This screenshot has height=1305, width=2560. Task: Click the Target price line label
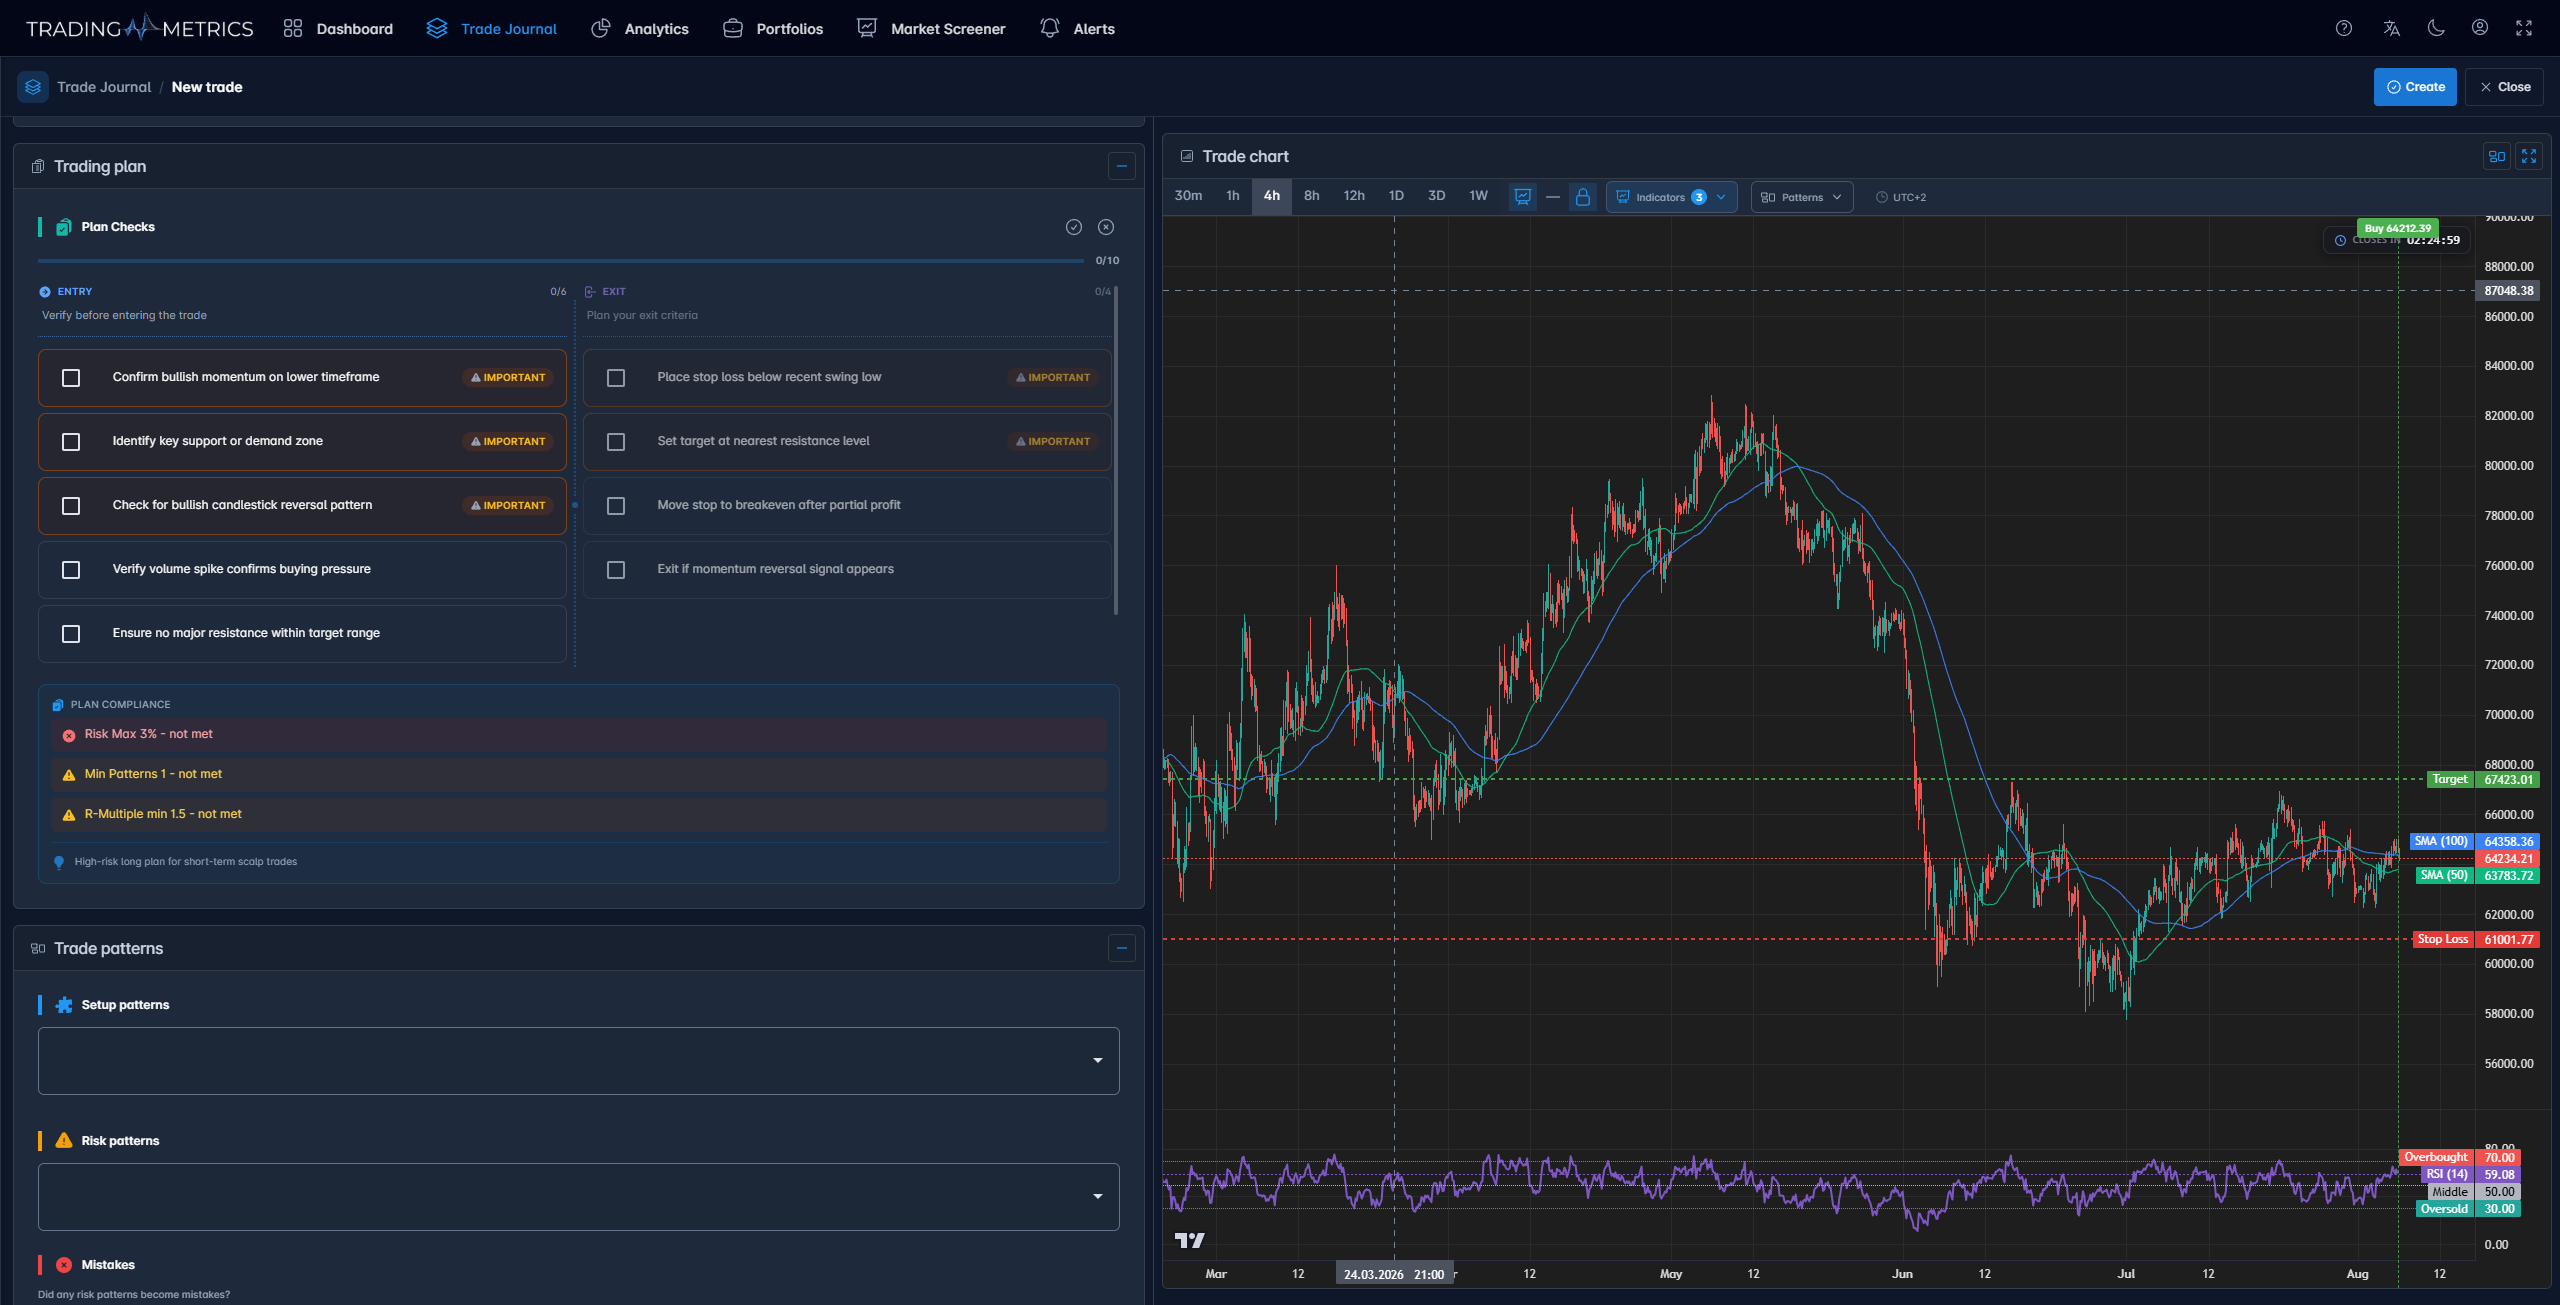(2450, 779)
